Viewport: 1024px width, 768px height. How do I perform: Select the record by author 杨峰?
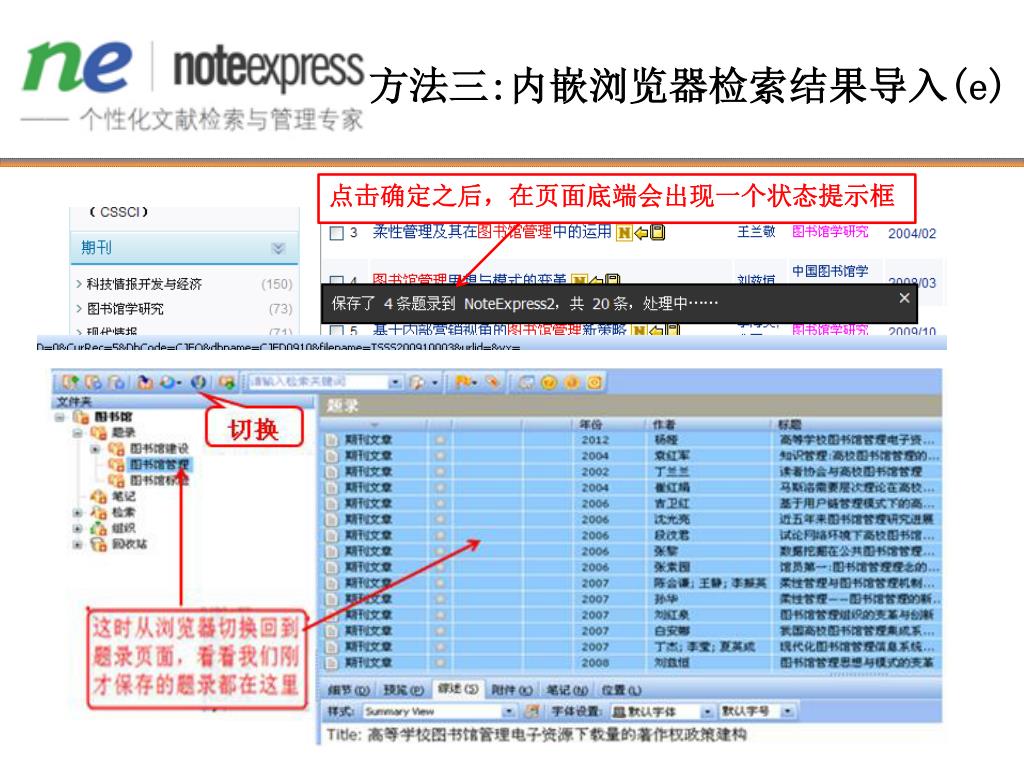click(631, 440)
